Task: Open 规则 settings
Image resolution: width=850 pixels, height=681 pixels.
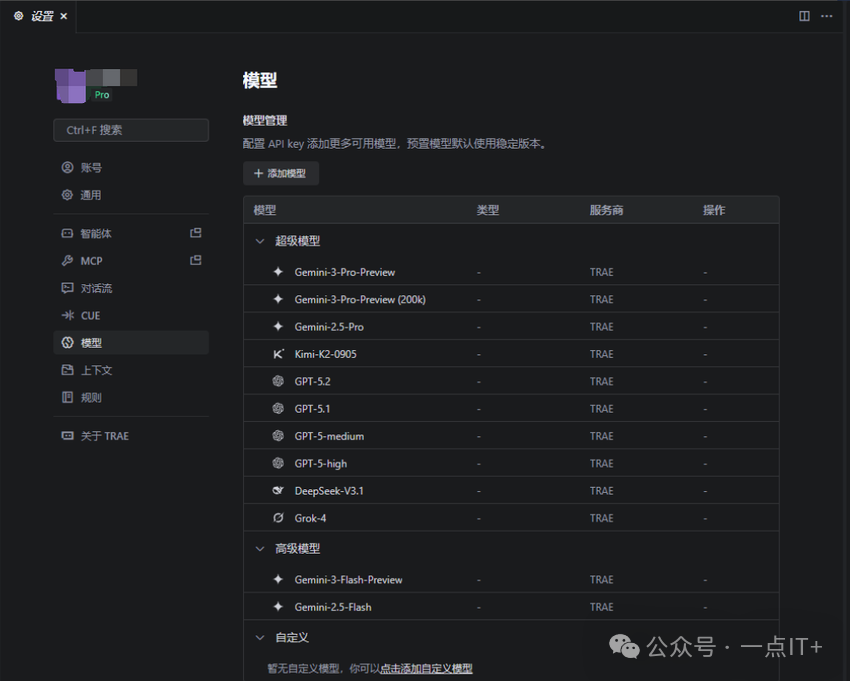Action: pos(131,397)
